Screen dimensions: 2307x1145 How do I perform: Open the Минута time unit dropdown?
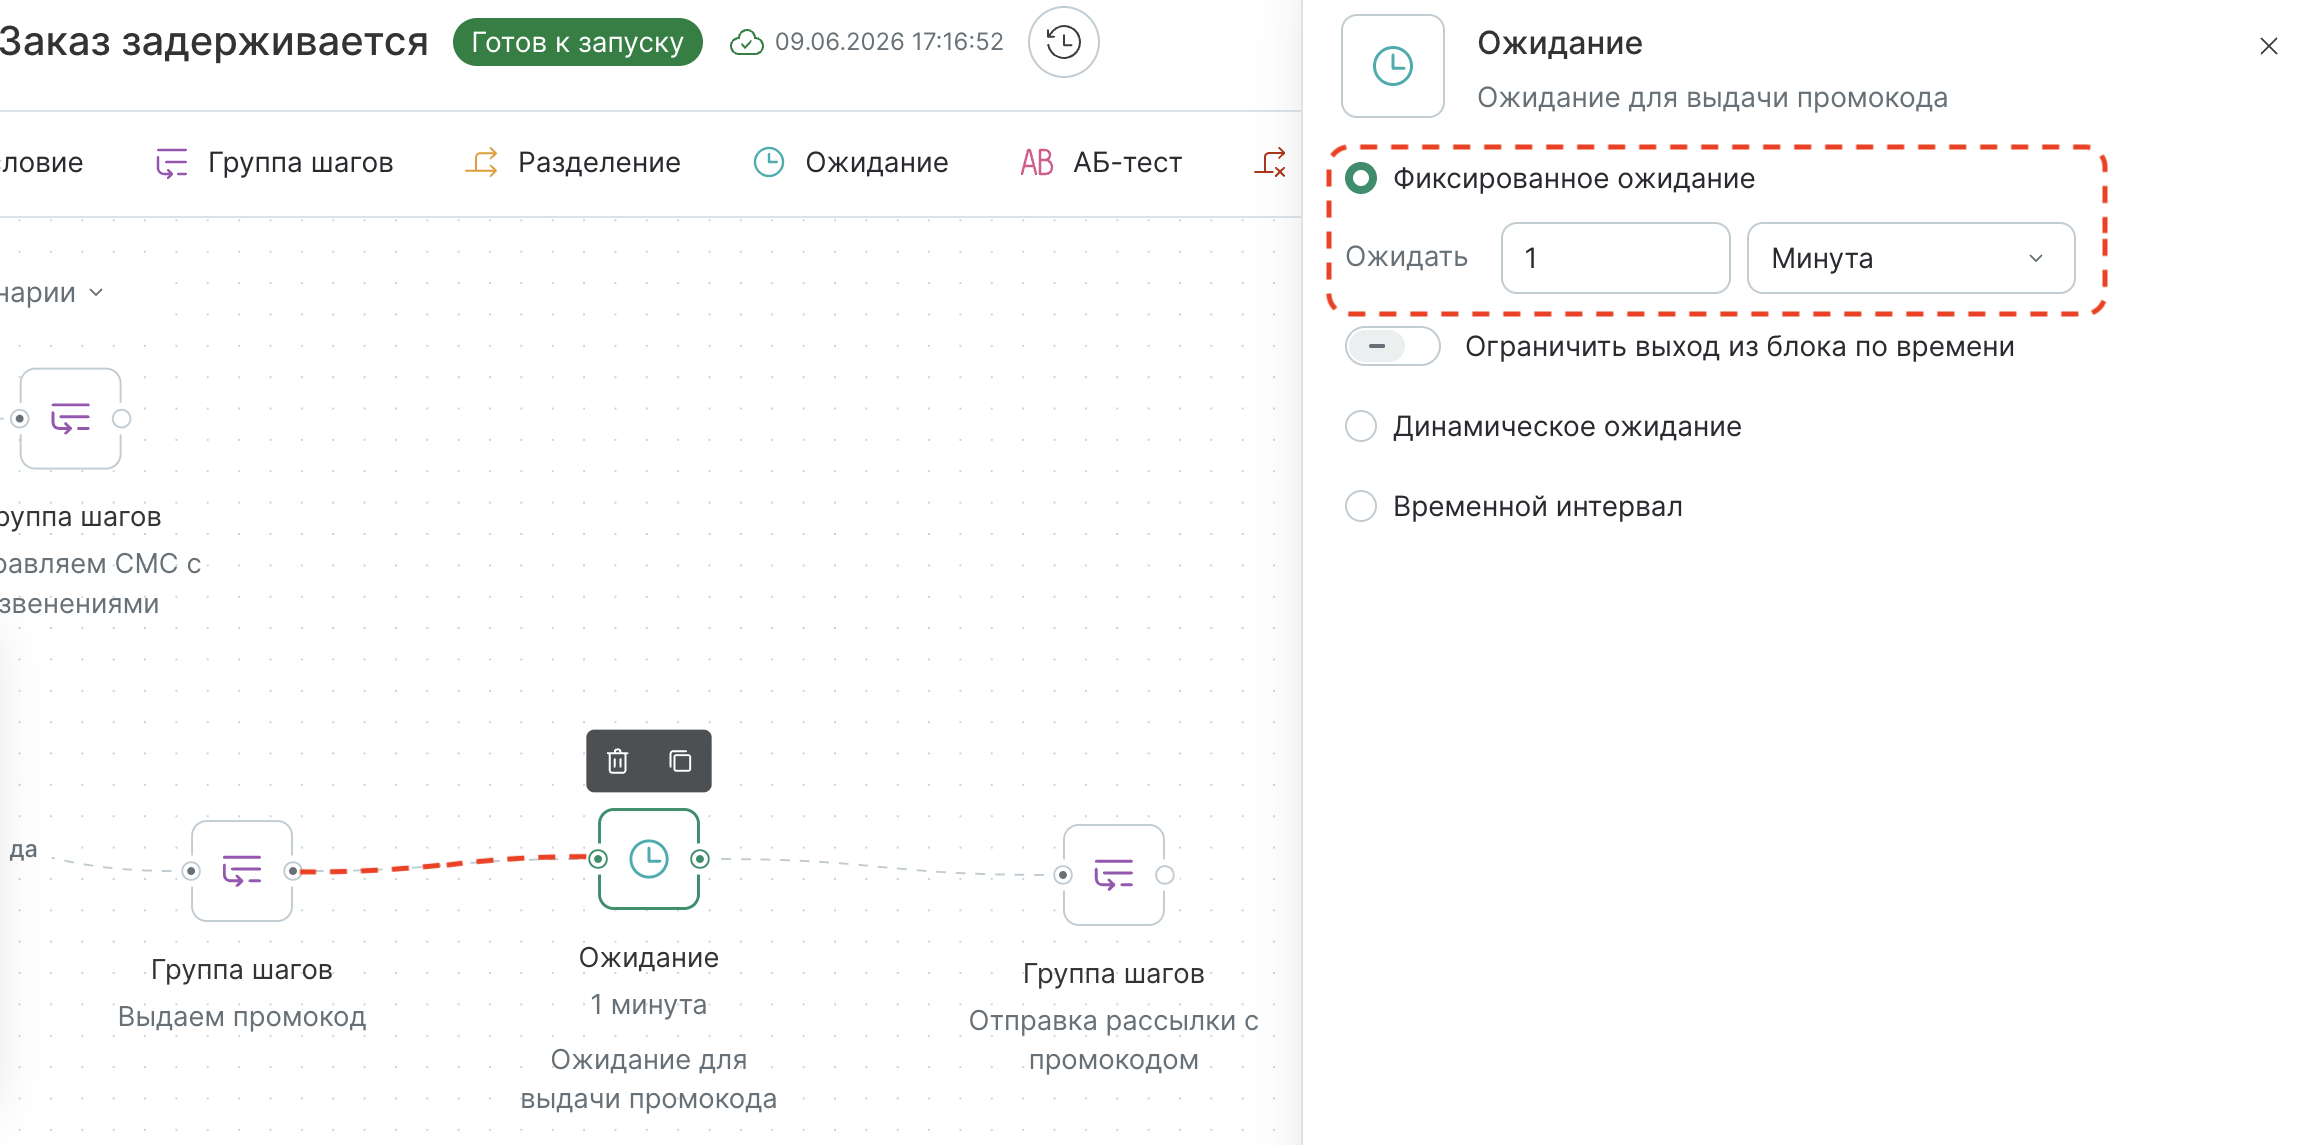click(1911, 258)
